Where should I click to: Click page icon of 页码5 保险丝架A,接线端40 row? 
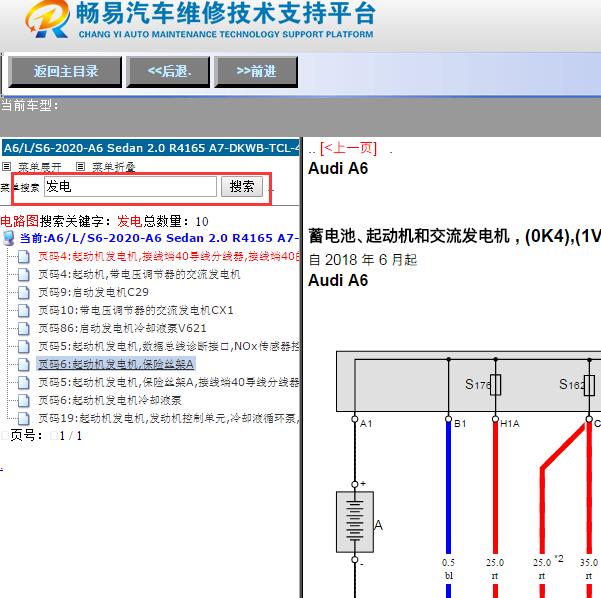(24, 382)
